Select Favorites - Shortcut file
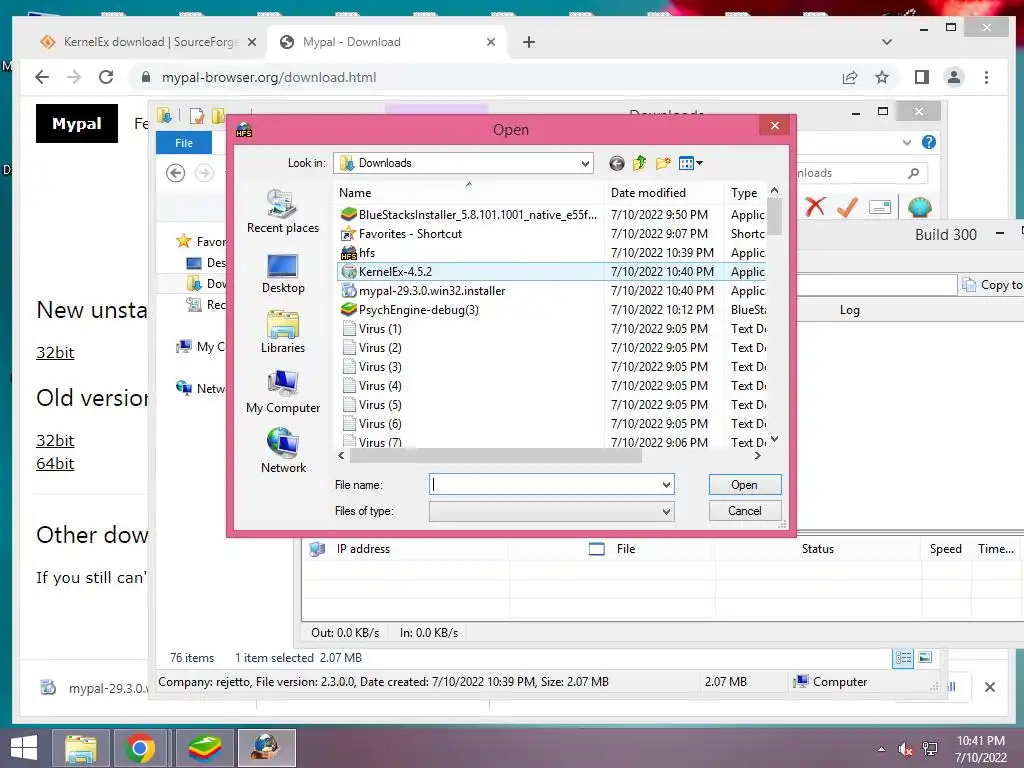 401,234
